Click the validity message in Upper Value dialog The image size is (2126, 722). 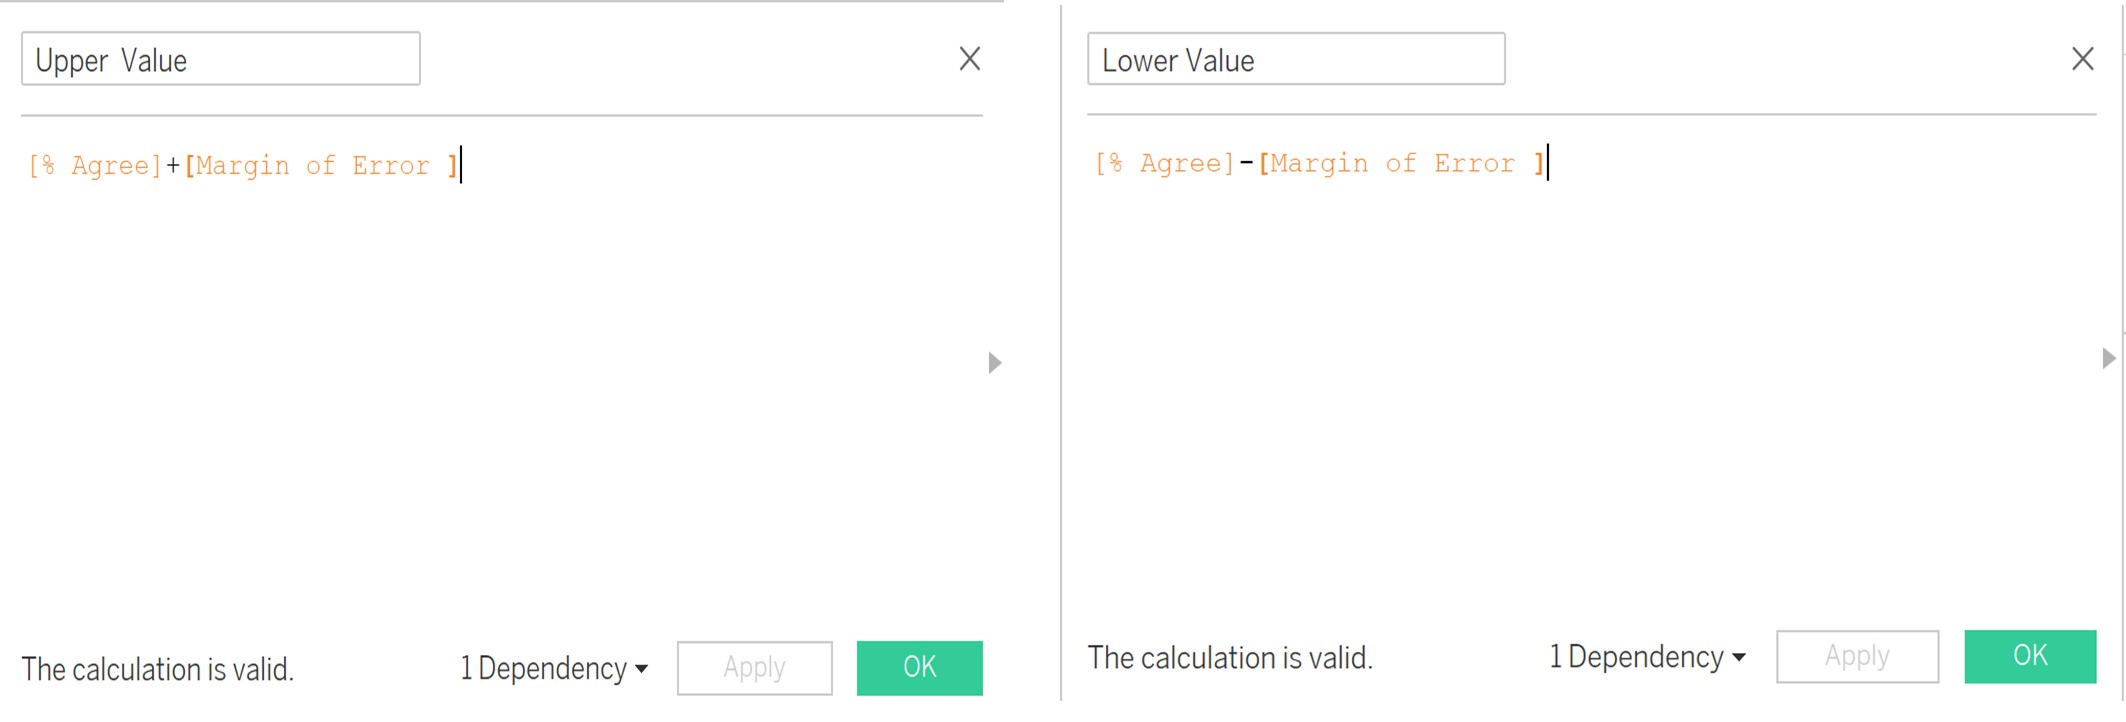pyautogui.click(x=158, y=669)
